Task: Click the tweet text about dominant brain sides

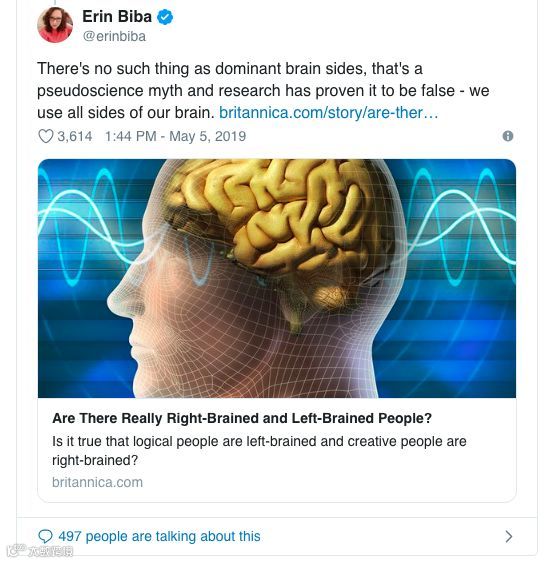Action: click(x=263, y=90)
